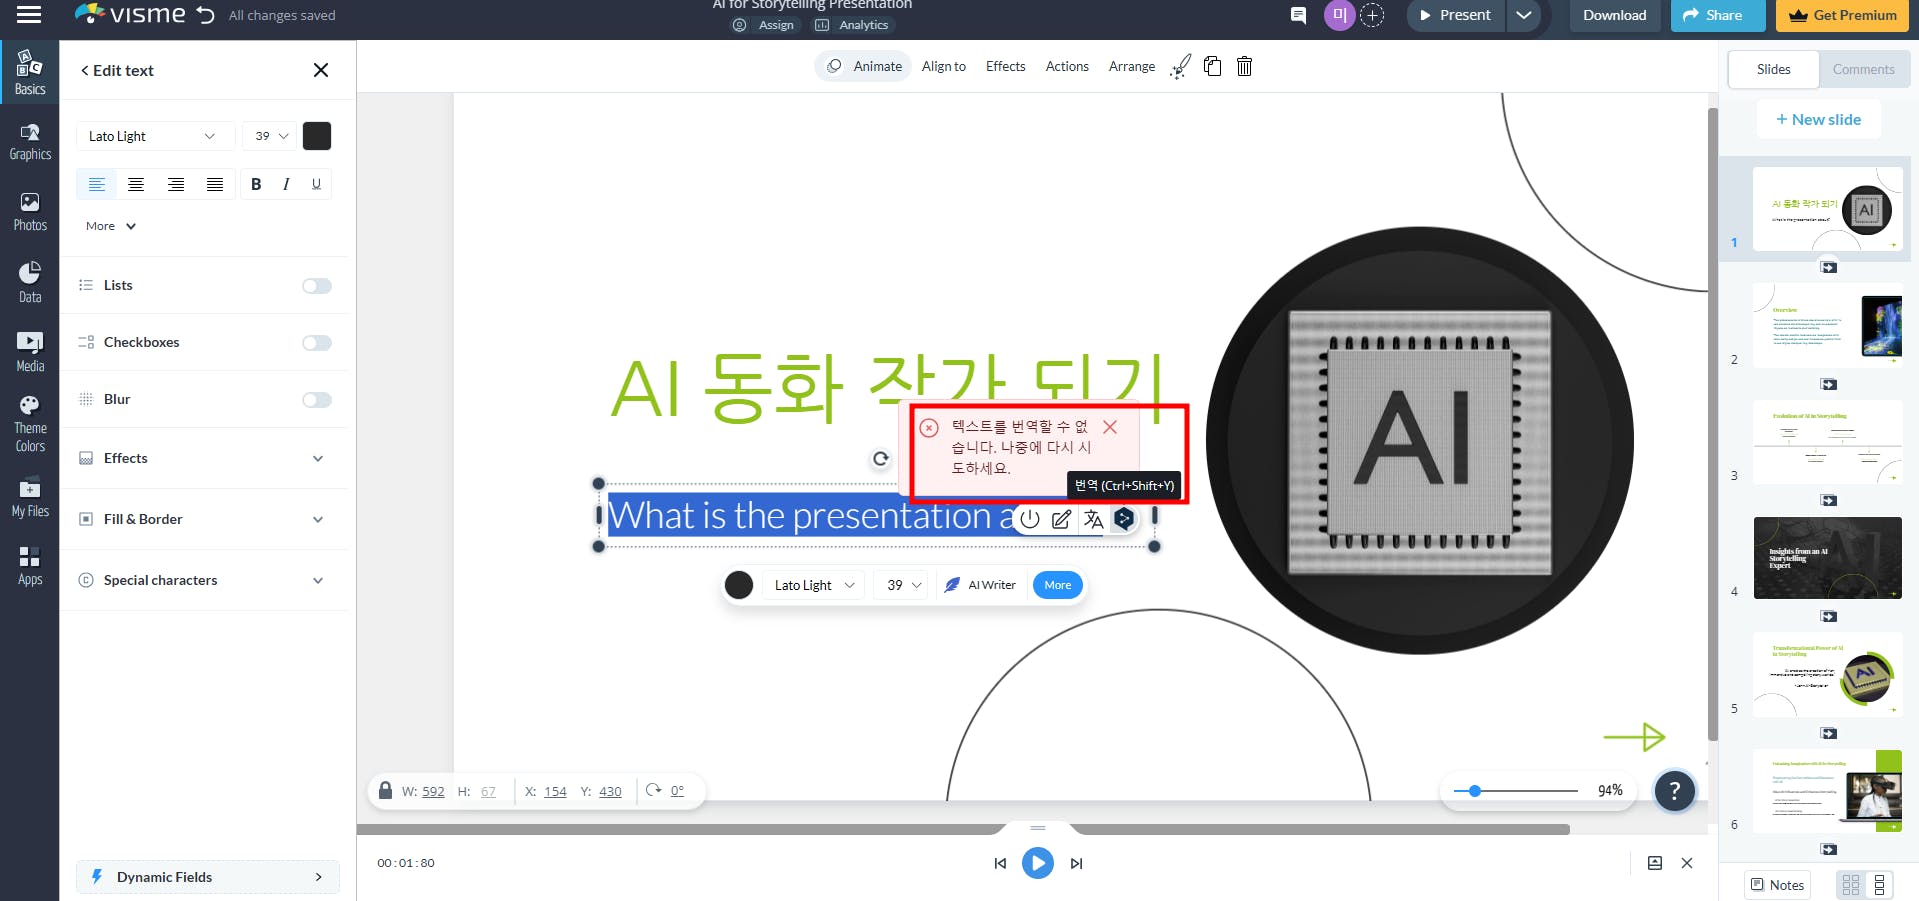1919x901 pixels.
Task: Toggle italic formatting
Action: point(286,184)
